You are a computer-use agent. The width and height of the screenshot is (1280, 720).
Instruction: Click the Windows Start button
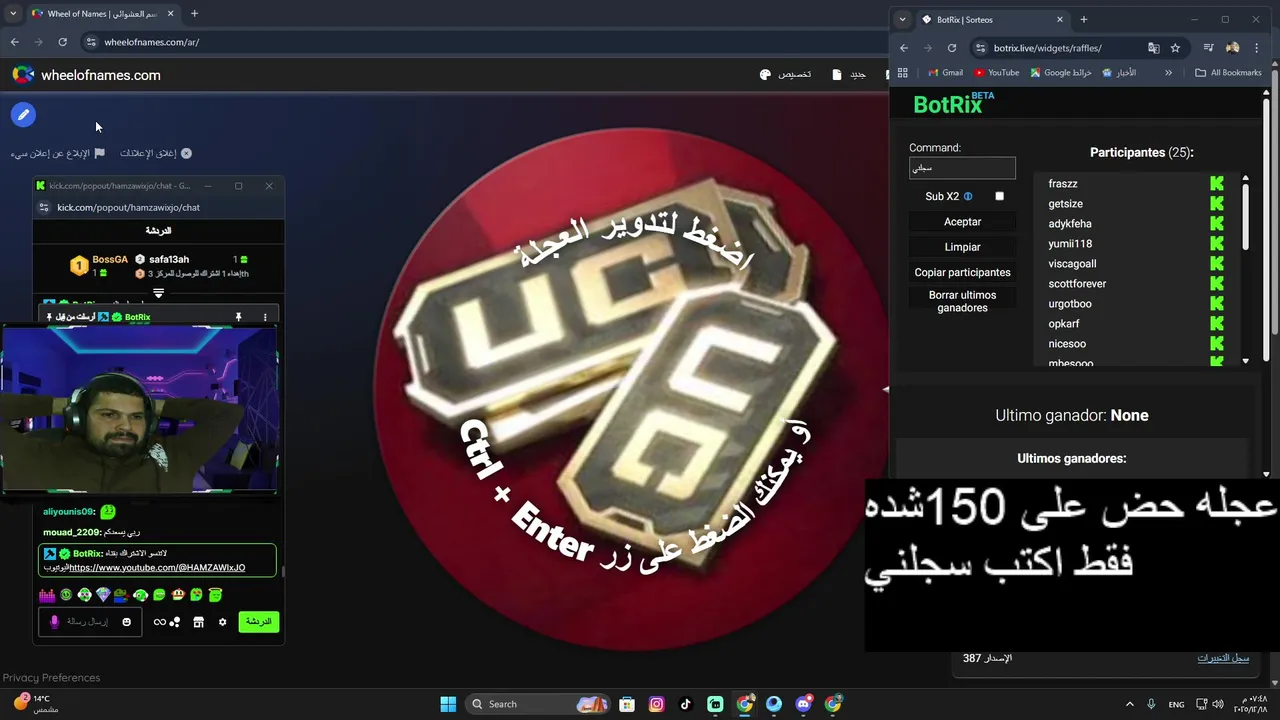(x=448, y=704)
